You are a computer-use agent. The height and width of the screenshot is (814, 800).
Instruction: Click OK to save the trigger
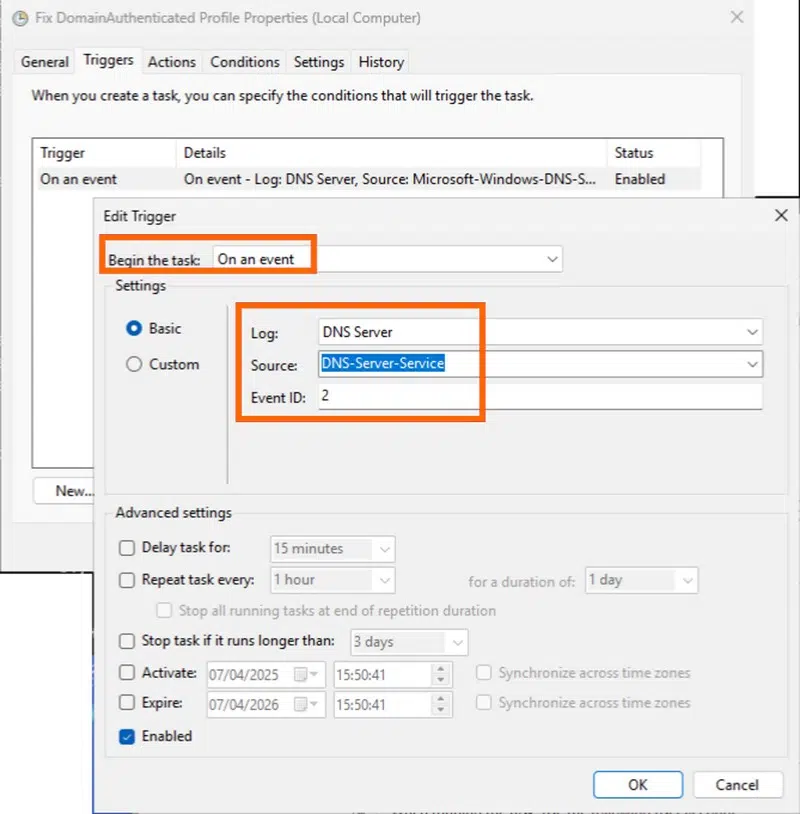coord(637,785)
